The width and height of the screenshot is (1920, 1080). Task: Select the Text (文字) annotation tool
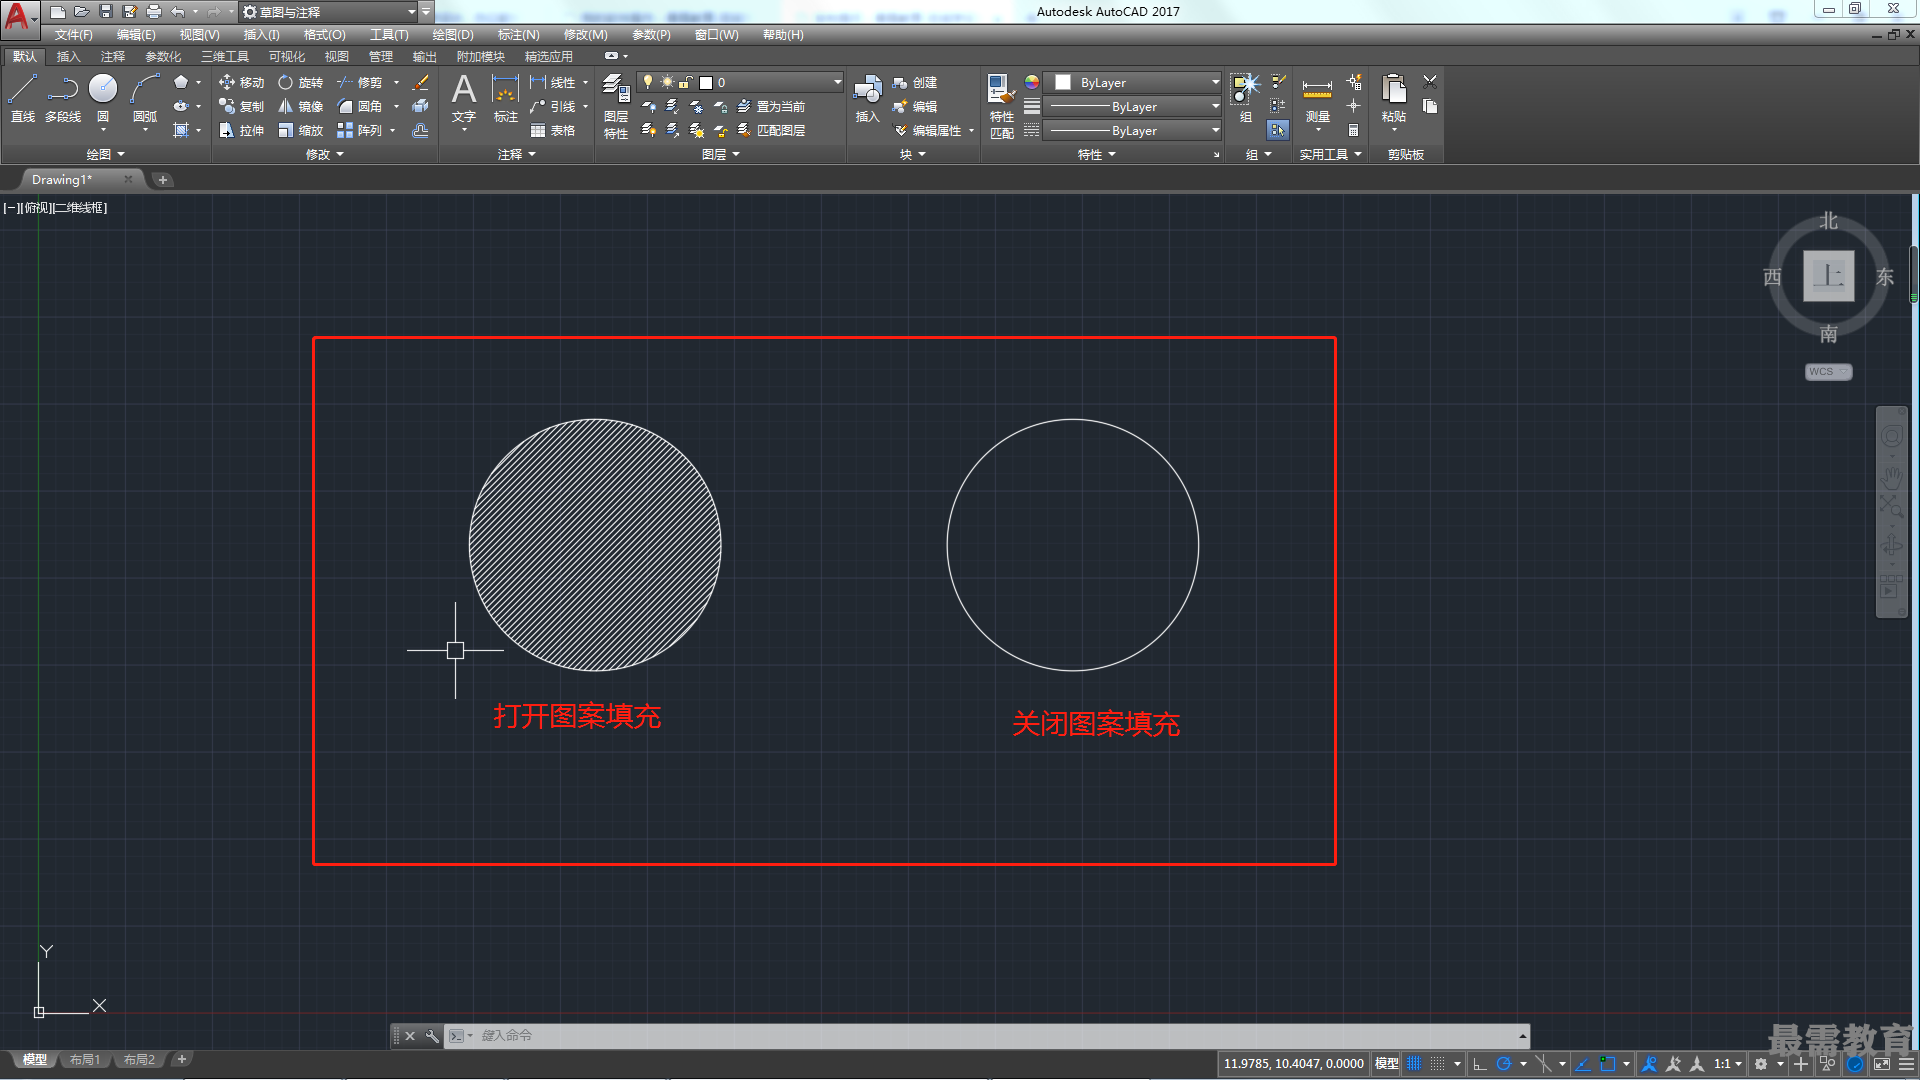464,98
